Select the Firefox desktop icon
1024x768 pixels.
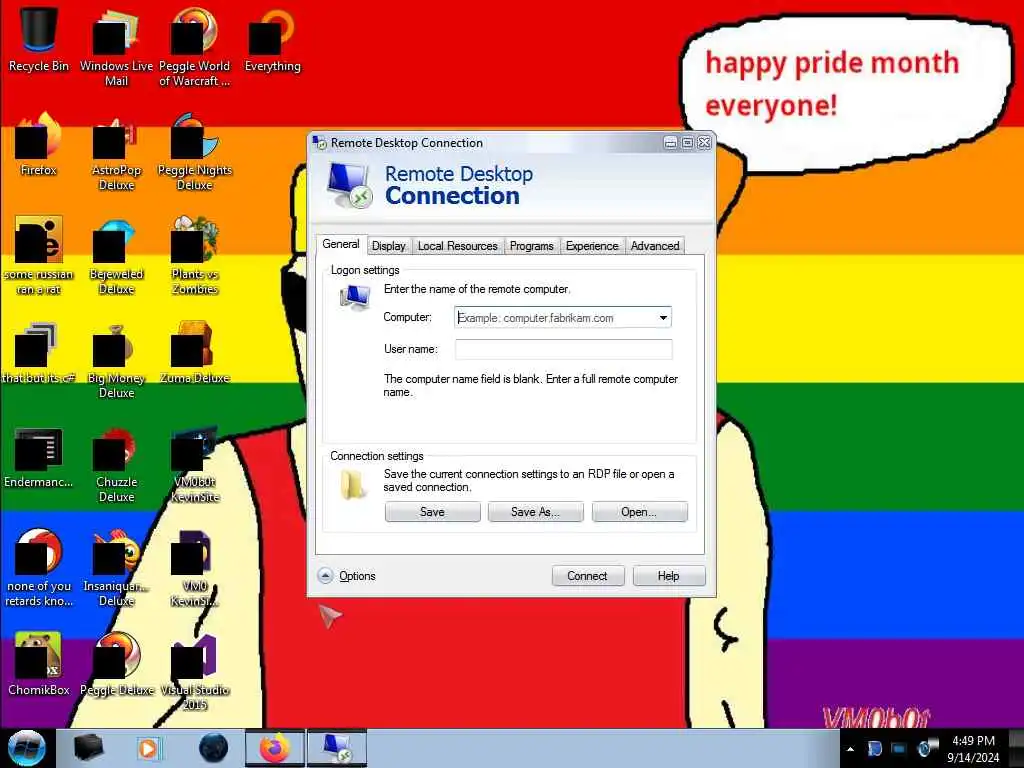[39, 145]
